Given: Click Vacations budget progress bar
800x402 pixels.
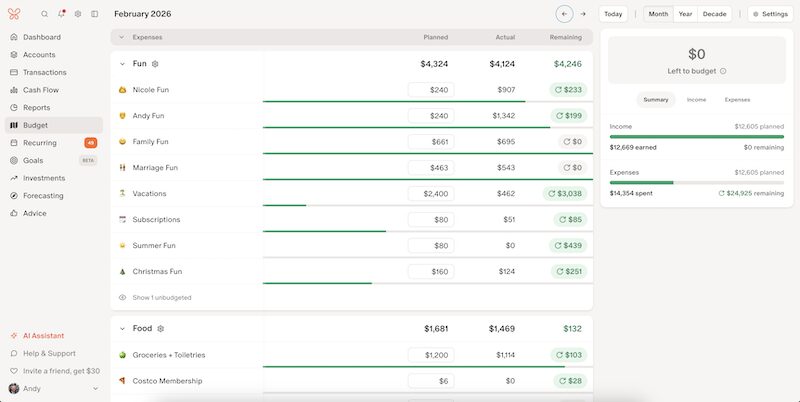Looking at the screenshot, I should coord(428,205).
